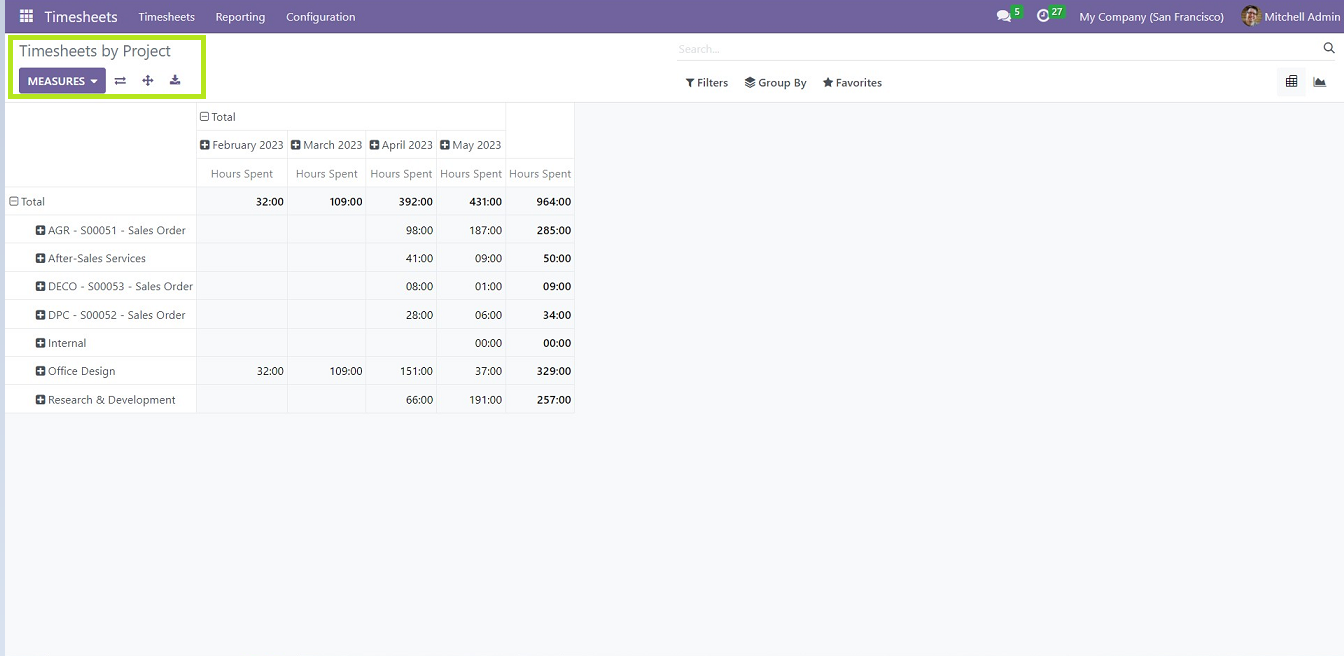Image resolution: width=1344 pixels, height=656 pixels.
Task: Sort by Hours Spent under February 2023
Action: tap(242, 173)
